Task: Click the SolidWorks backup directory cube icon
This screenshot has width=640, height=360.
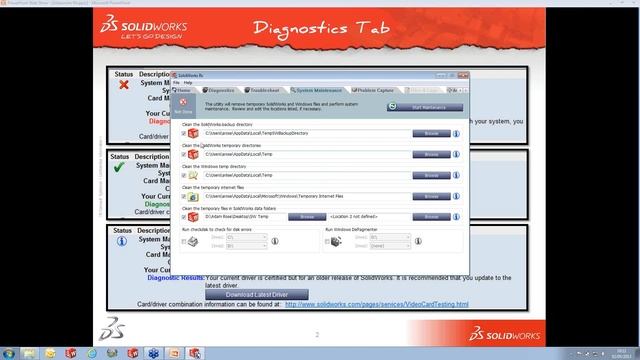Action: [x=193, y=133]
